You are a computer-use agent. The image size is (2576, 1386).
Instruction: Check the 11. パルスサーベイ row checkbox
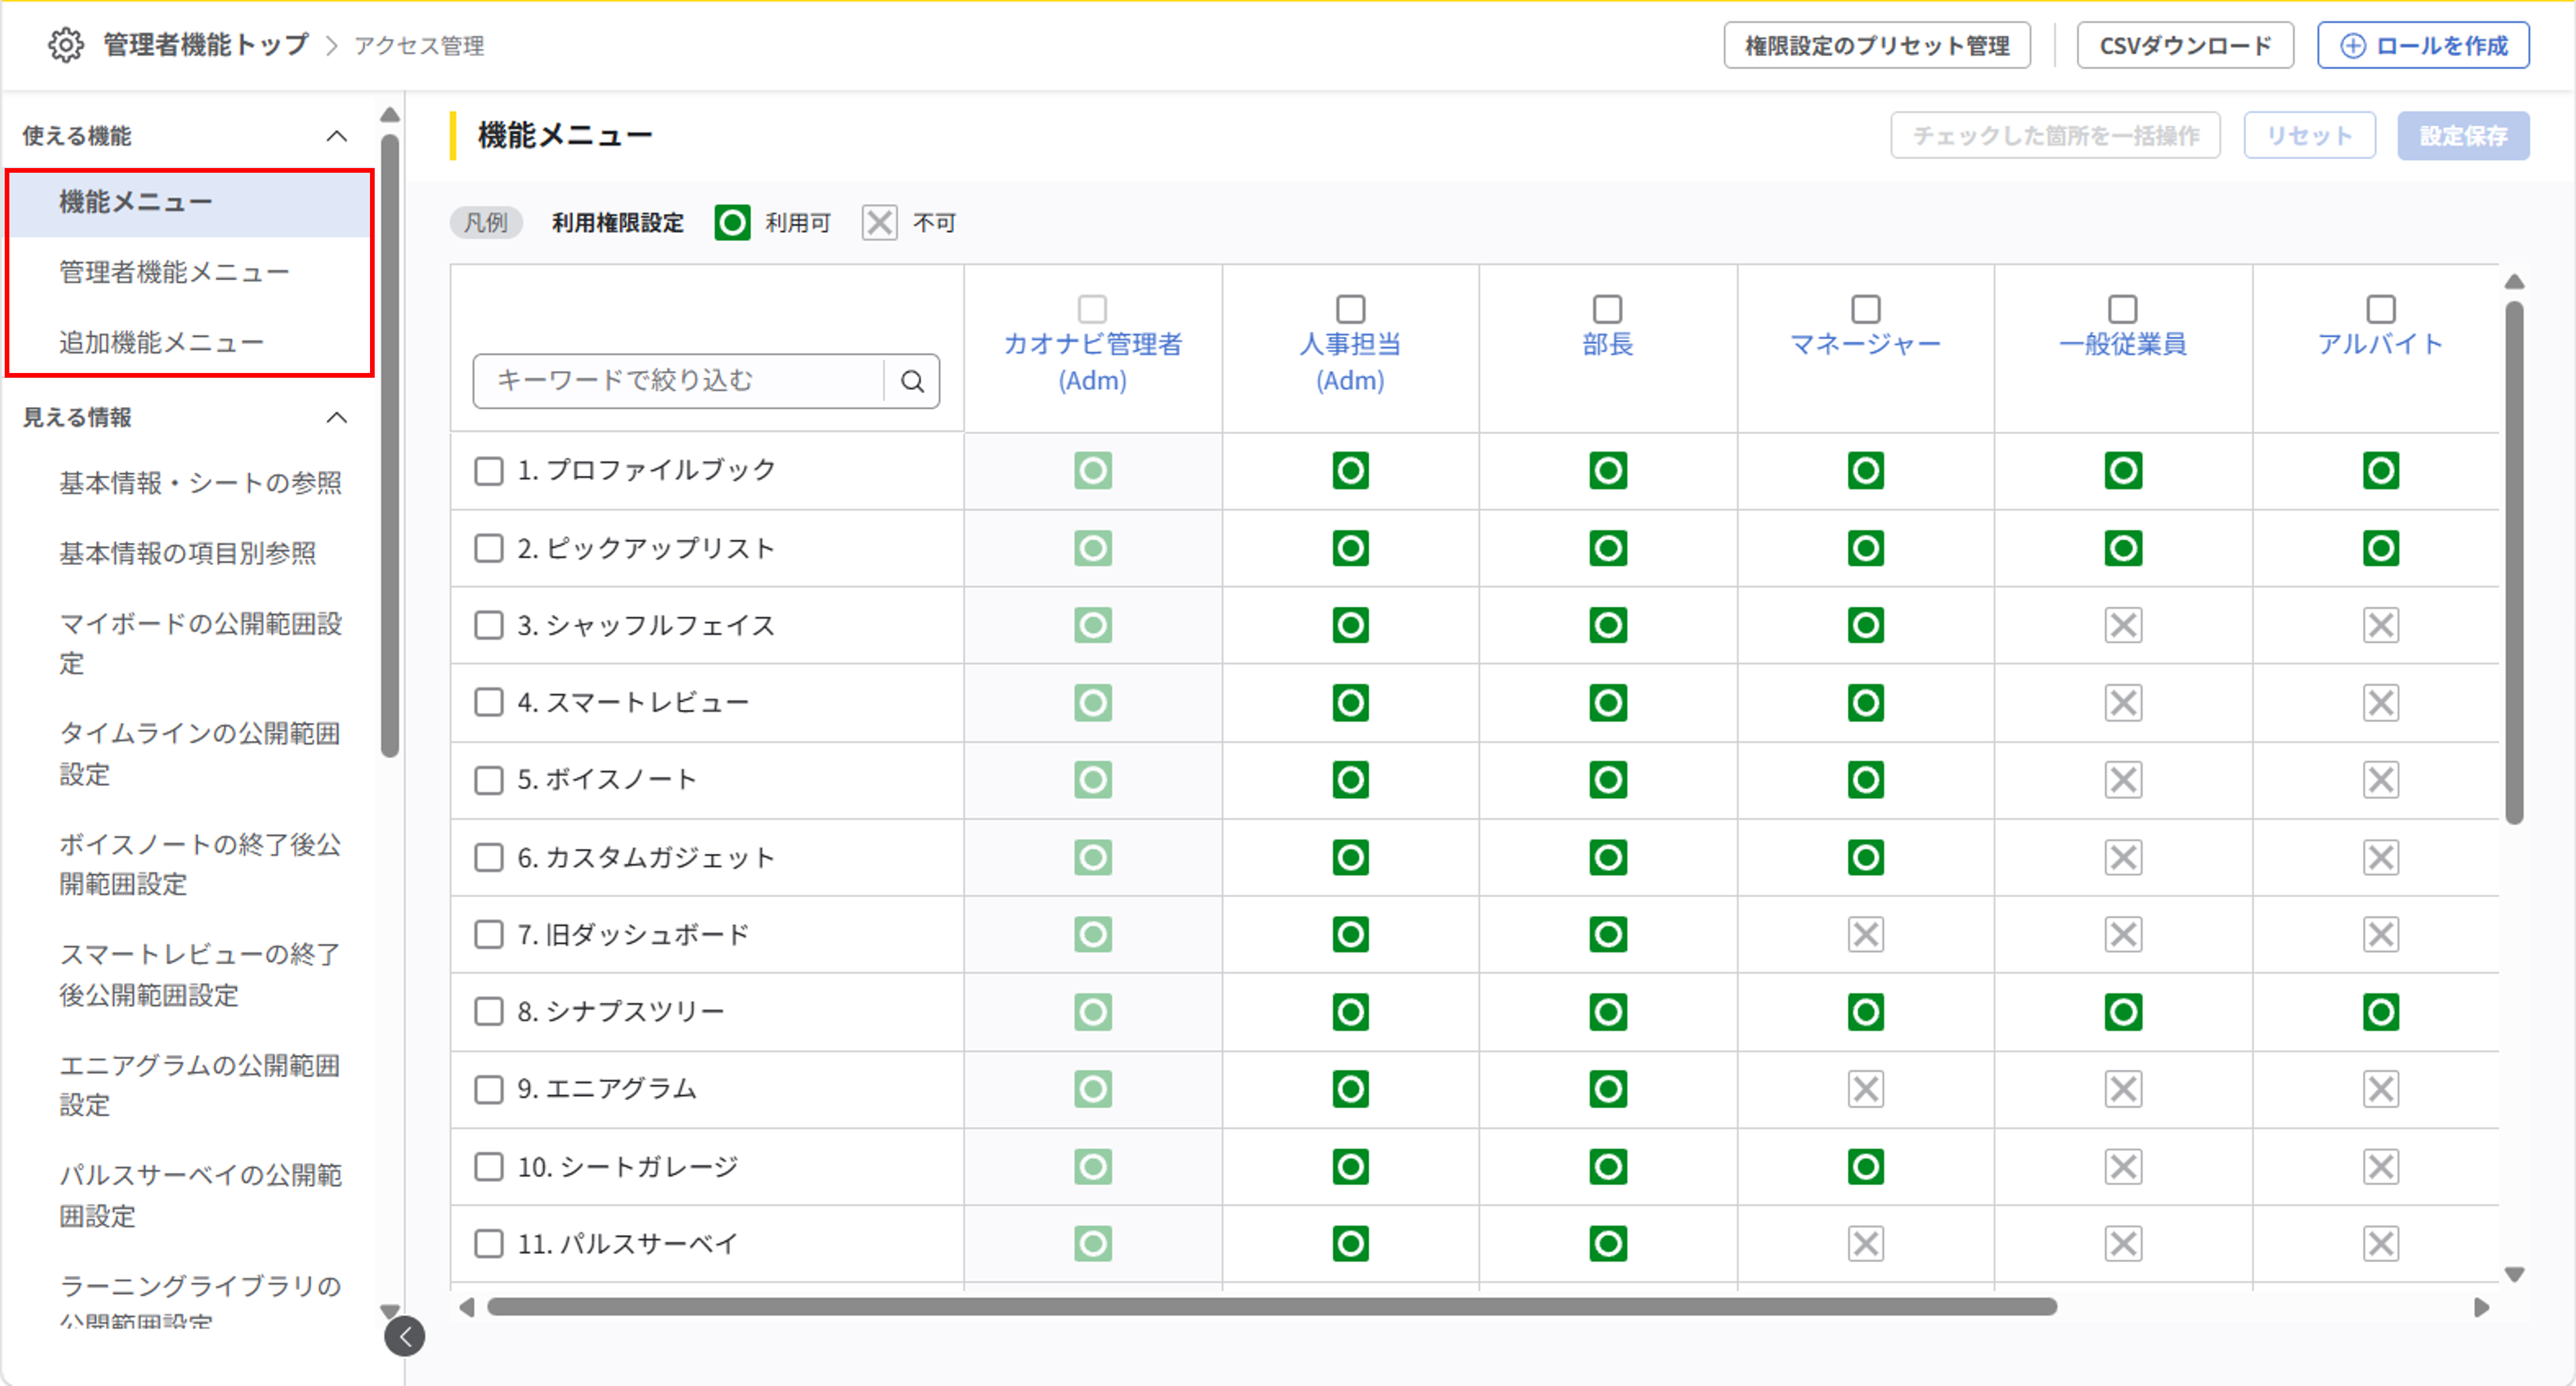[488, 1243]
